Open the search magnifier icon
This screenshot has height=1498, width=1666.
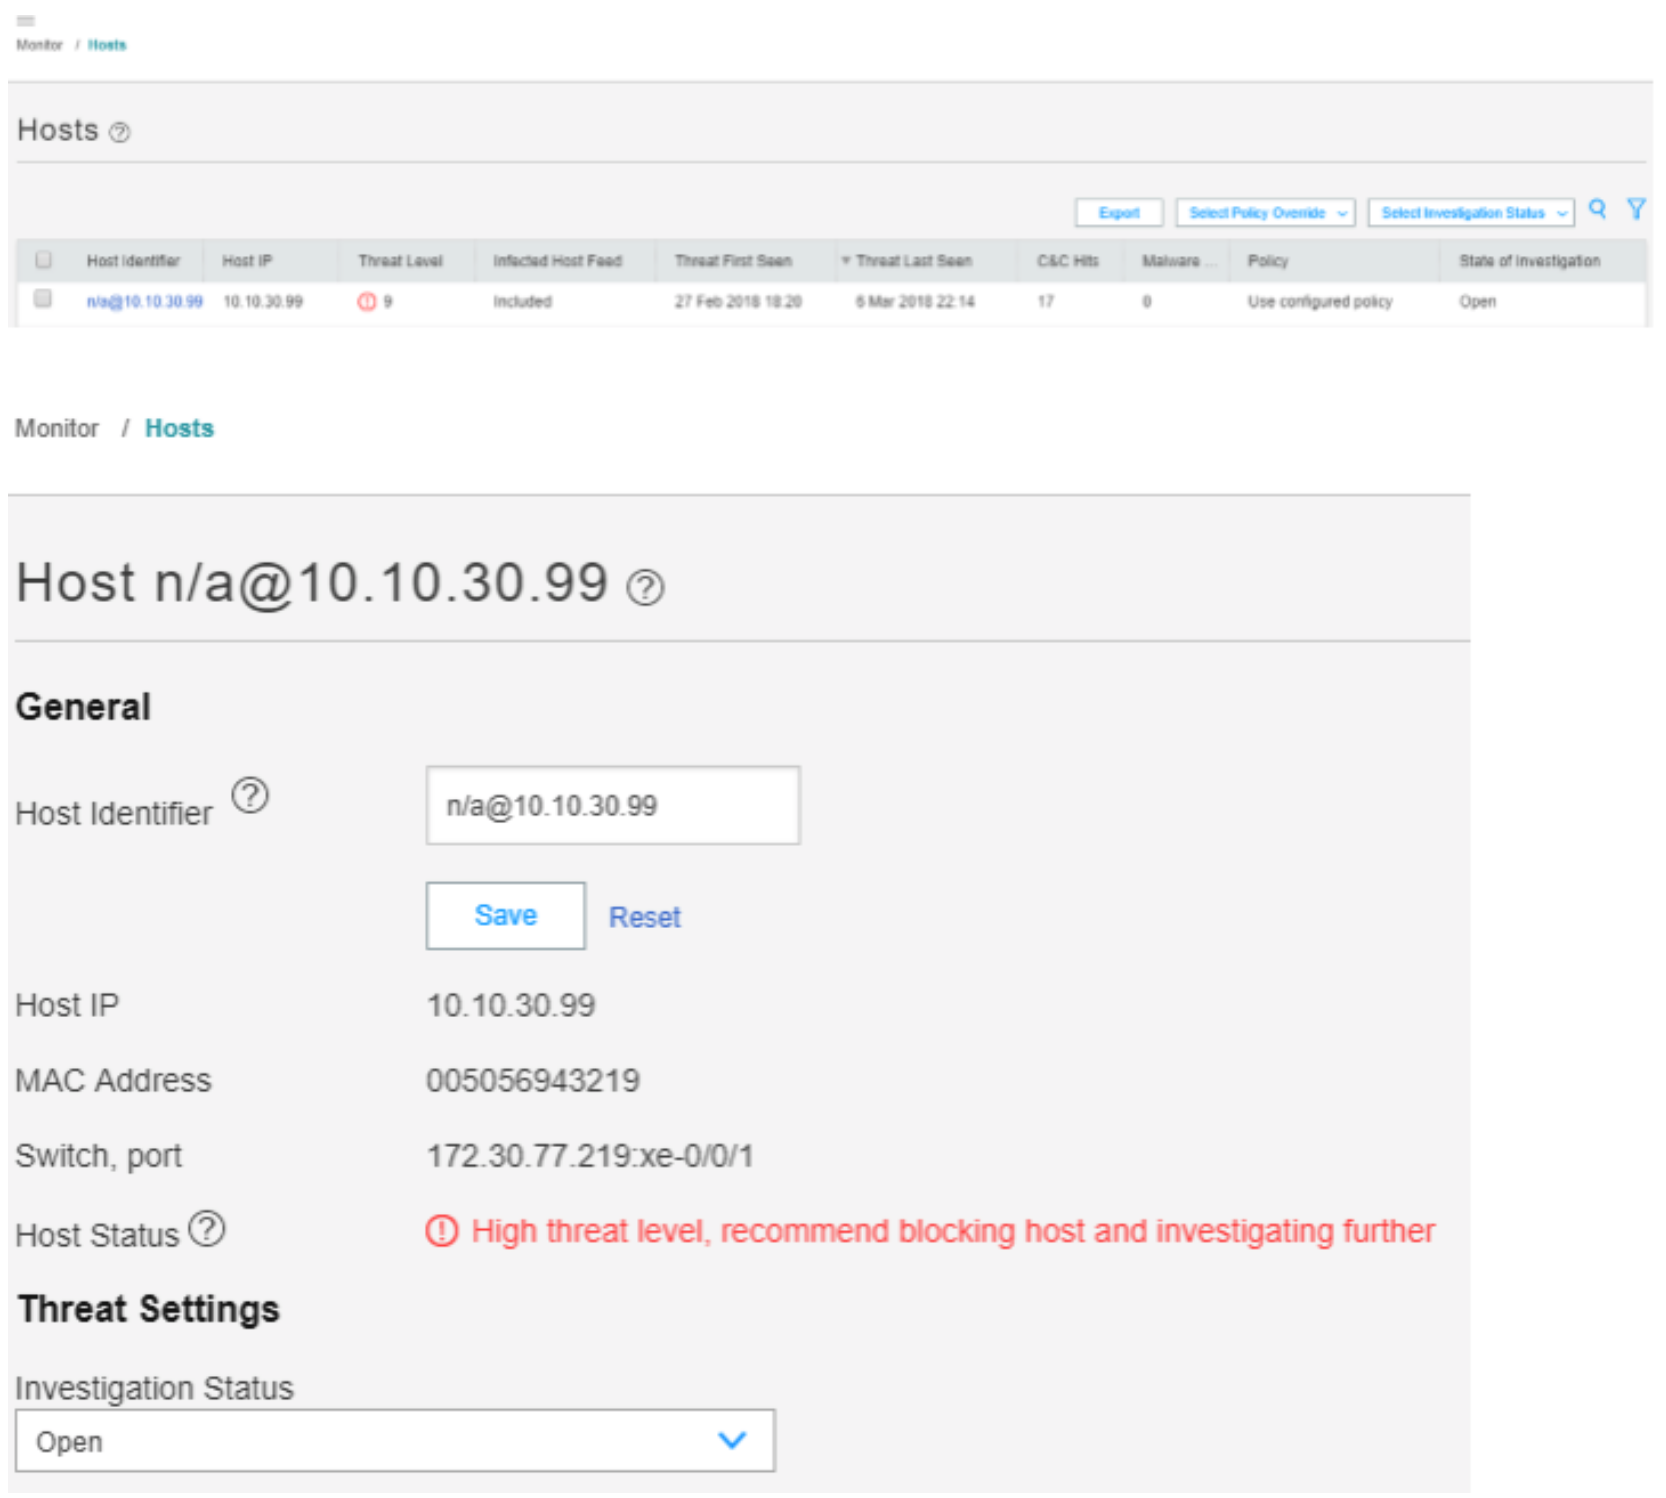(1597, 209)
